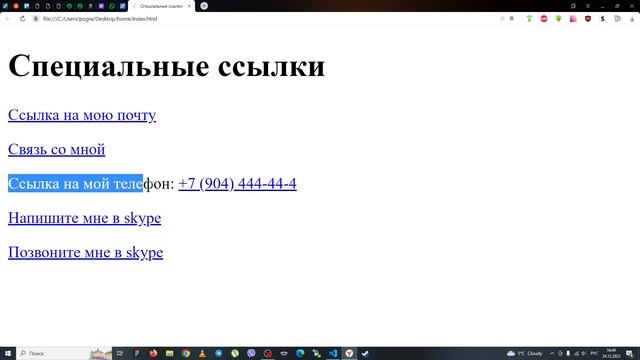Open a new tab with the plus button

pos(204,6)
